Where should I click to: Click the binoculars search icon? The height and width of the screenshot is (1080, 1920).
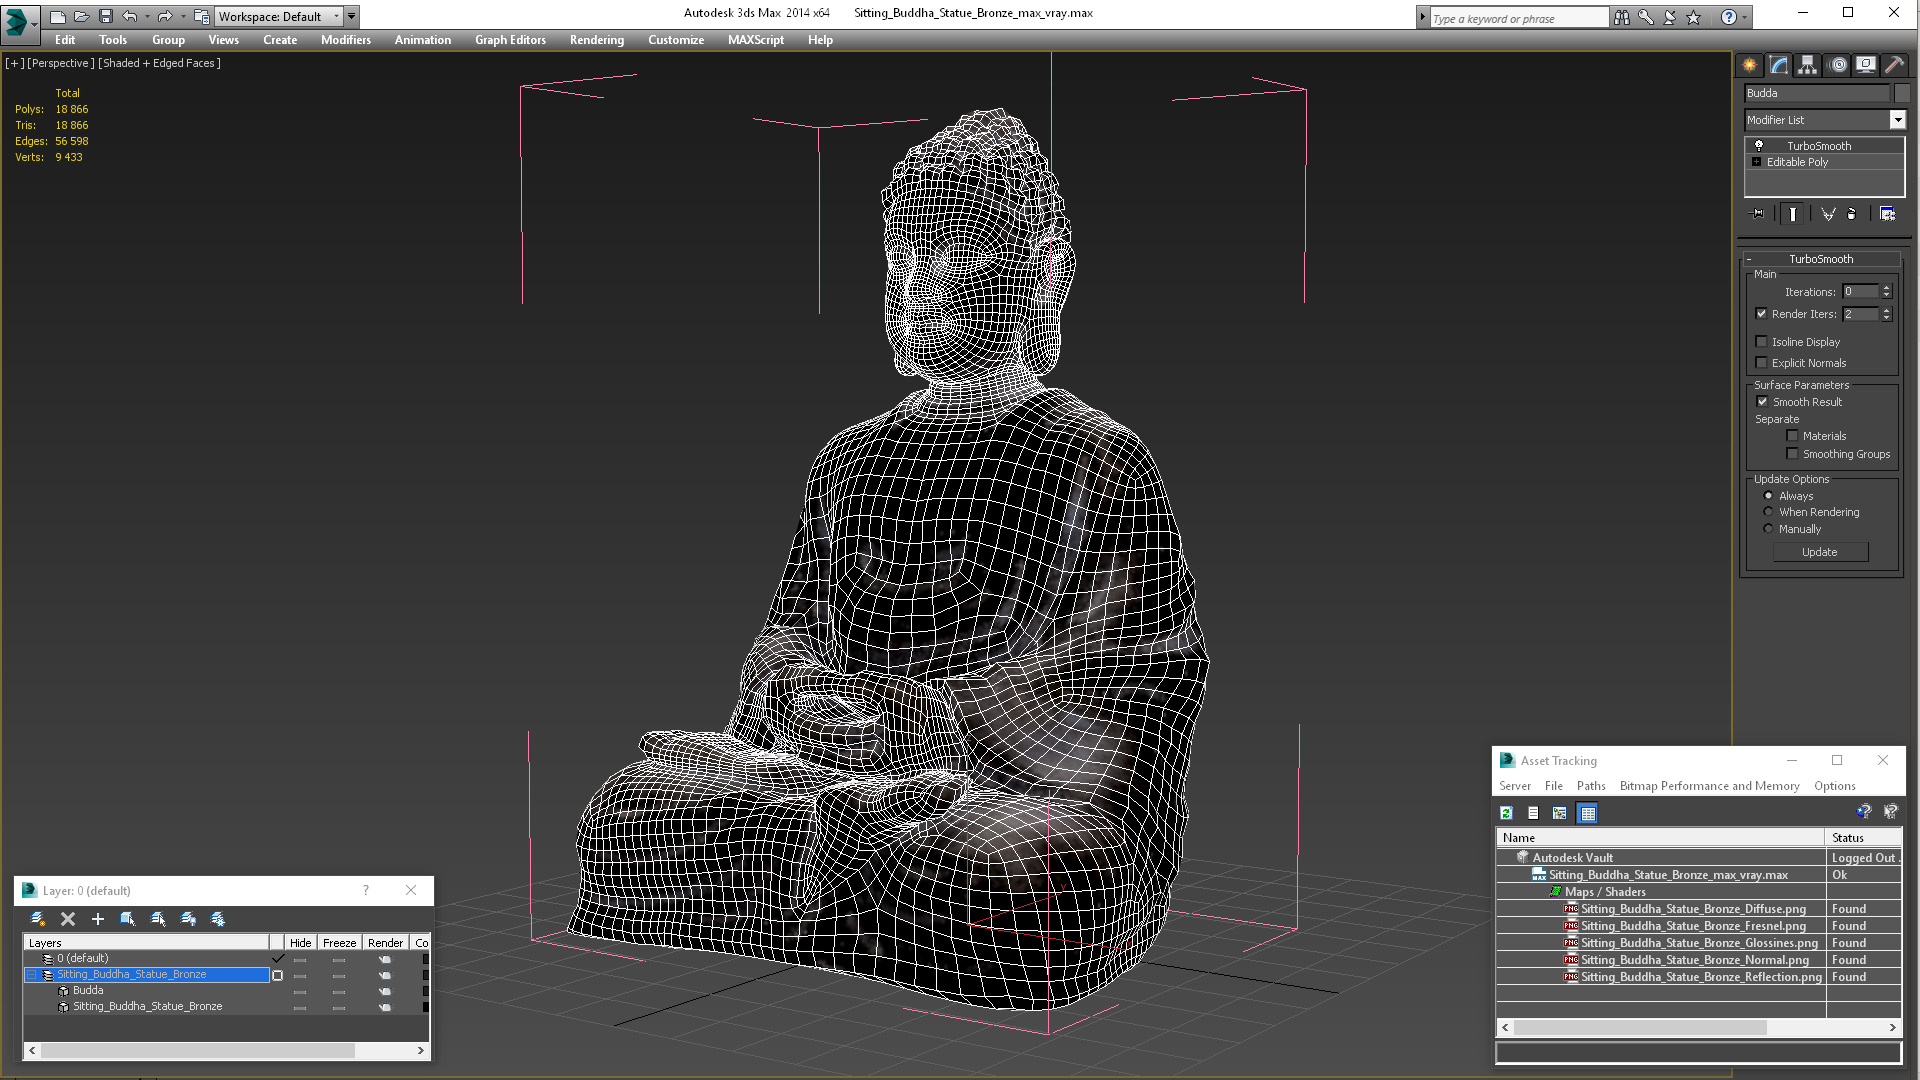(x=1621, y=17)
